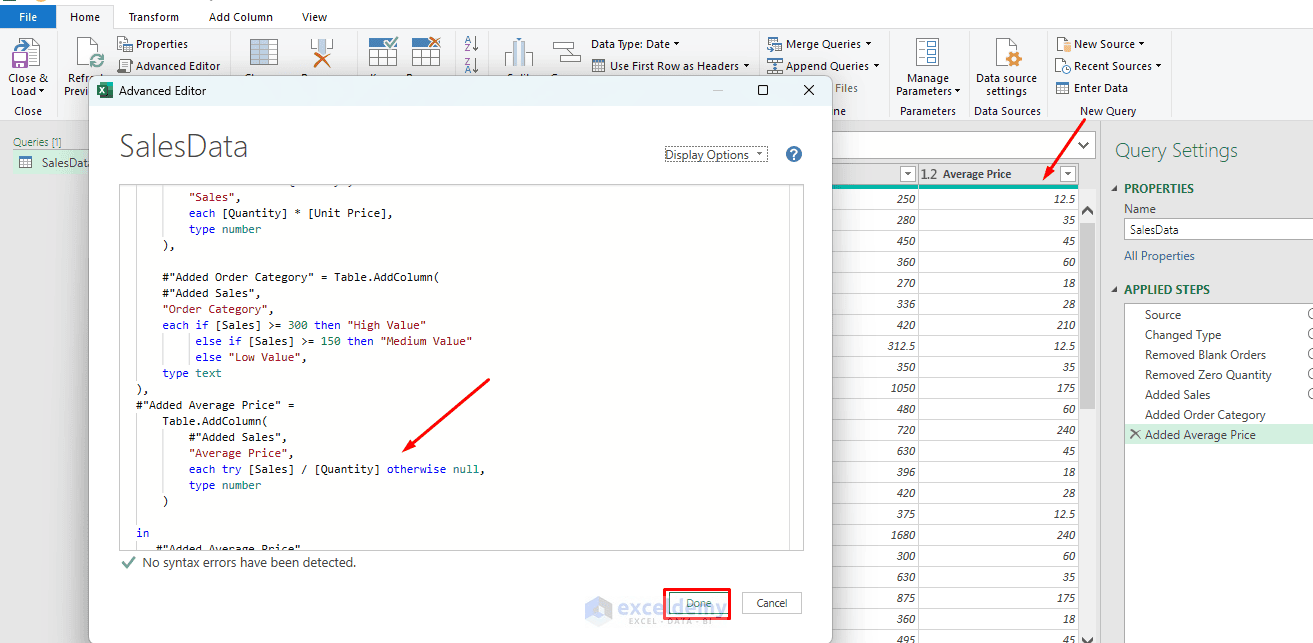Click the Remove Rows ribbon icon
1313x643 pixels.
coord(426,52)
